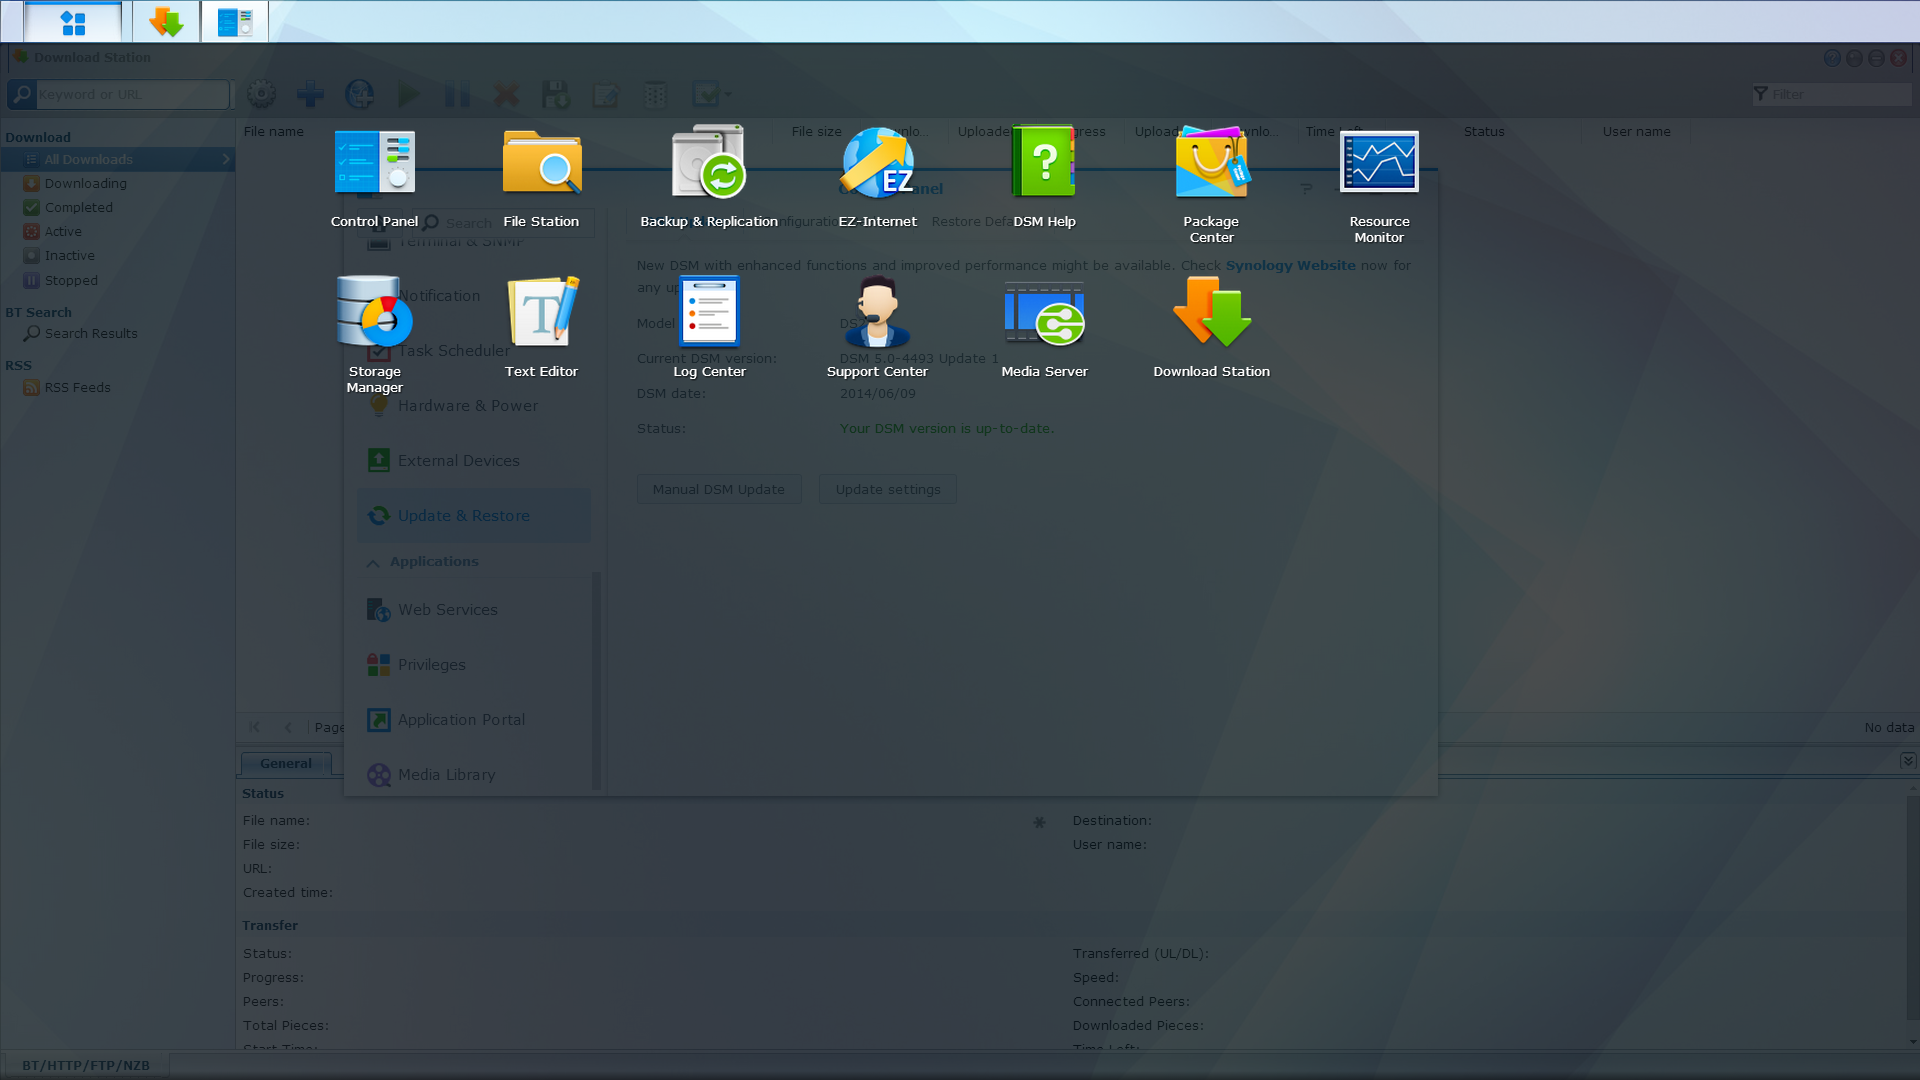Open Hardware & Power in Control Panel
1920x1080 pixels.
(474, 405)
